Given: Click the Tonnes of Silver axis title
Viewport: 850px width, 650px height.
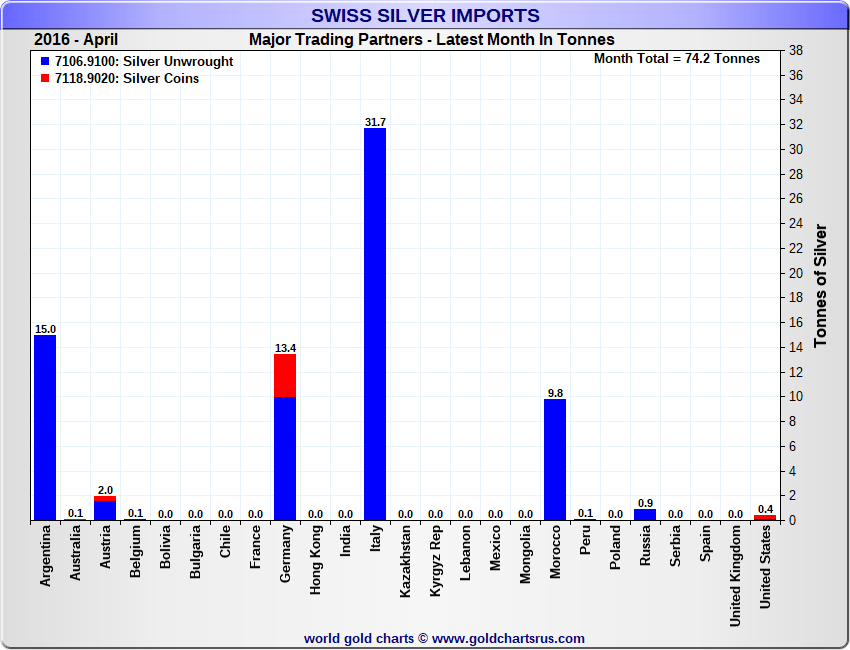Looking at the screenshot, I should pos(821,286).
